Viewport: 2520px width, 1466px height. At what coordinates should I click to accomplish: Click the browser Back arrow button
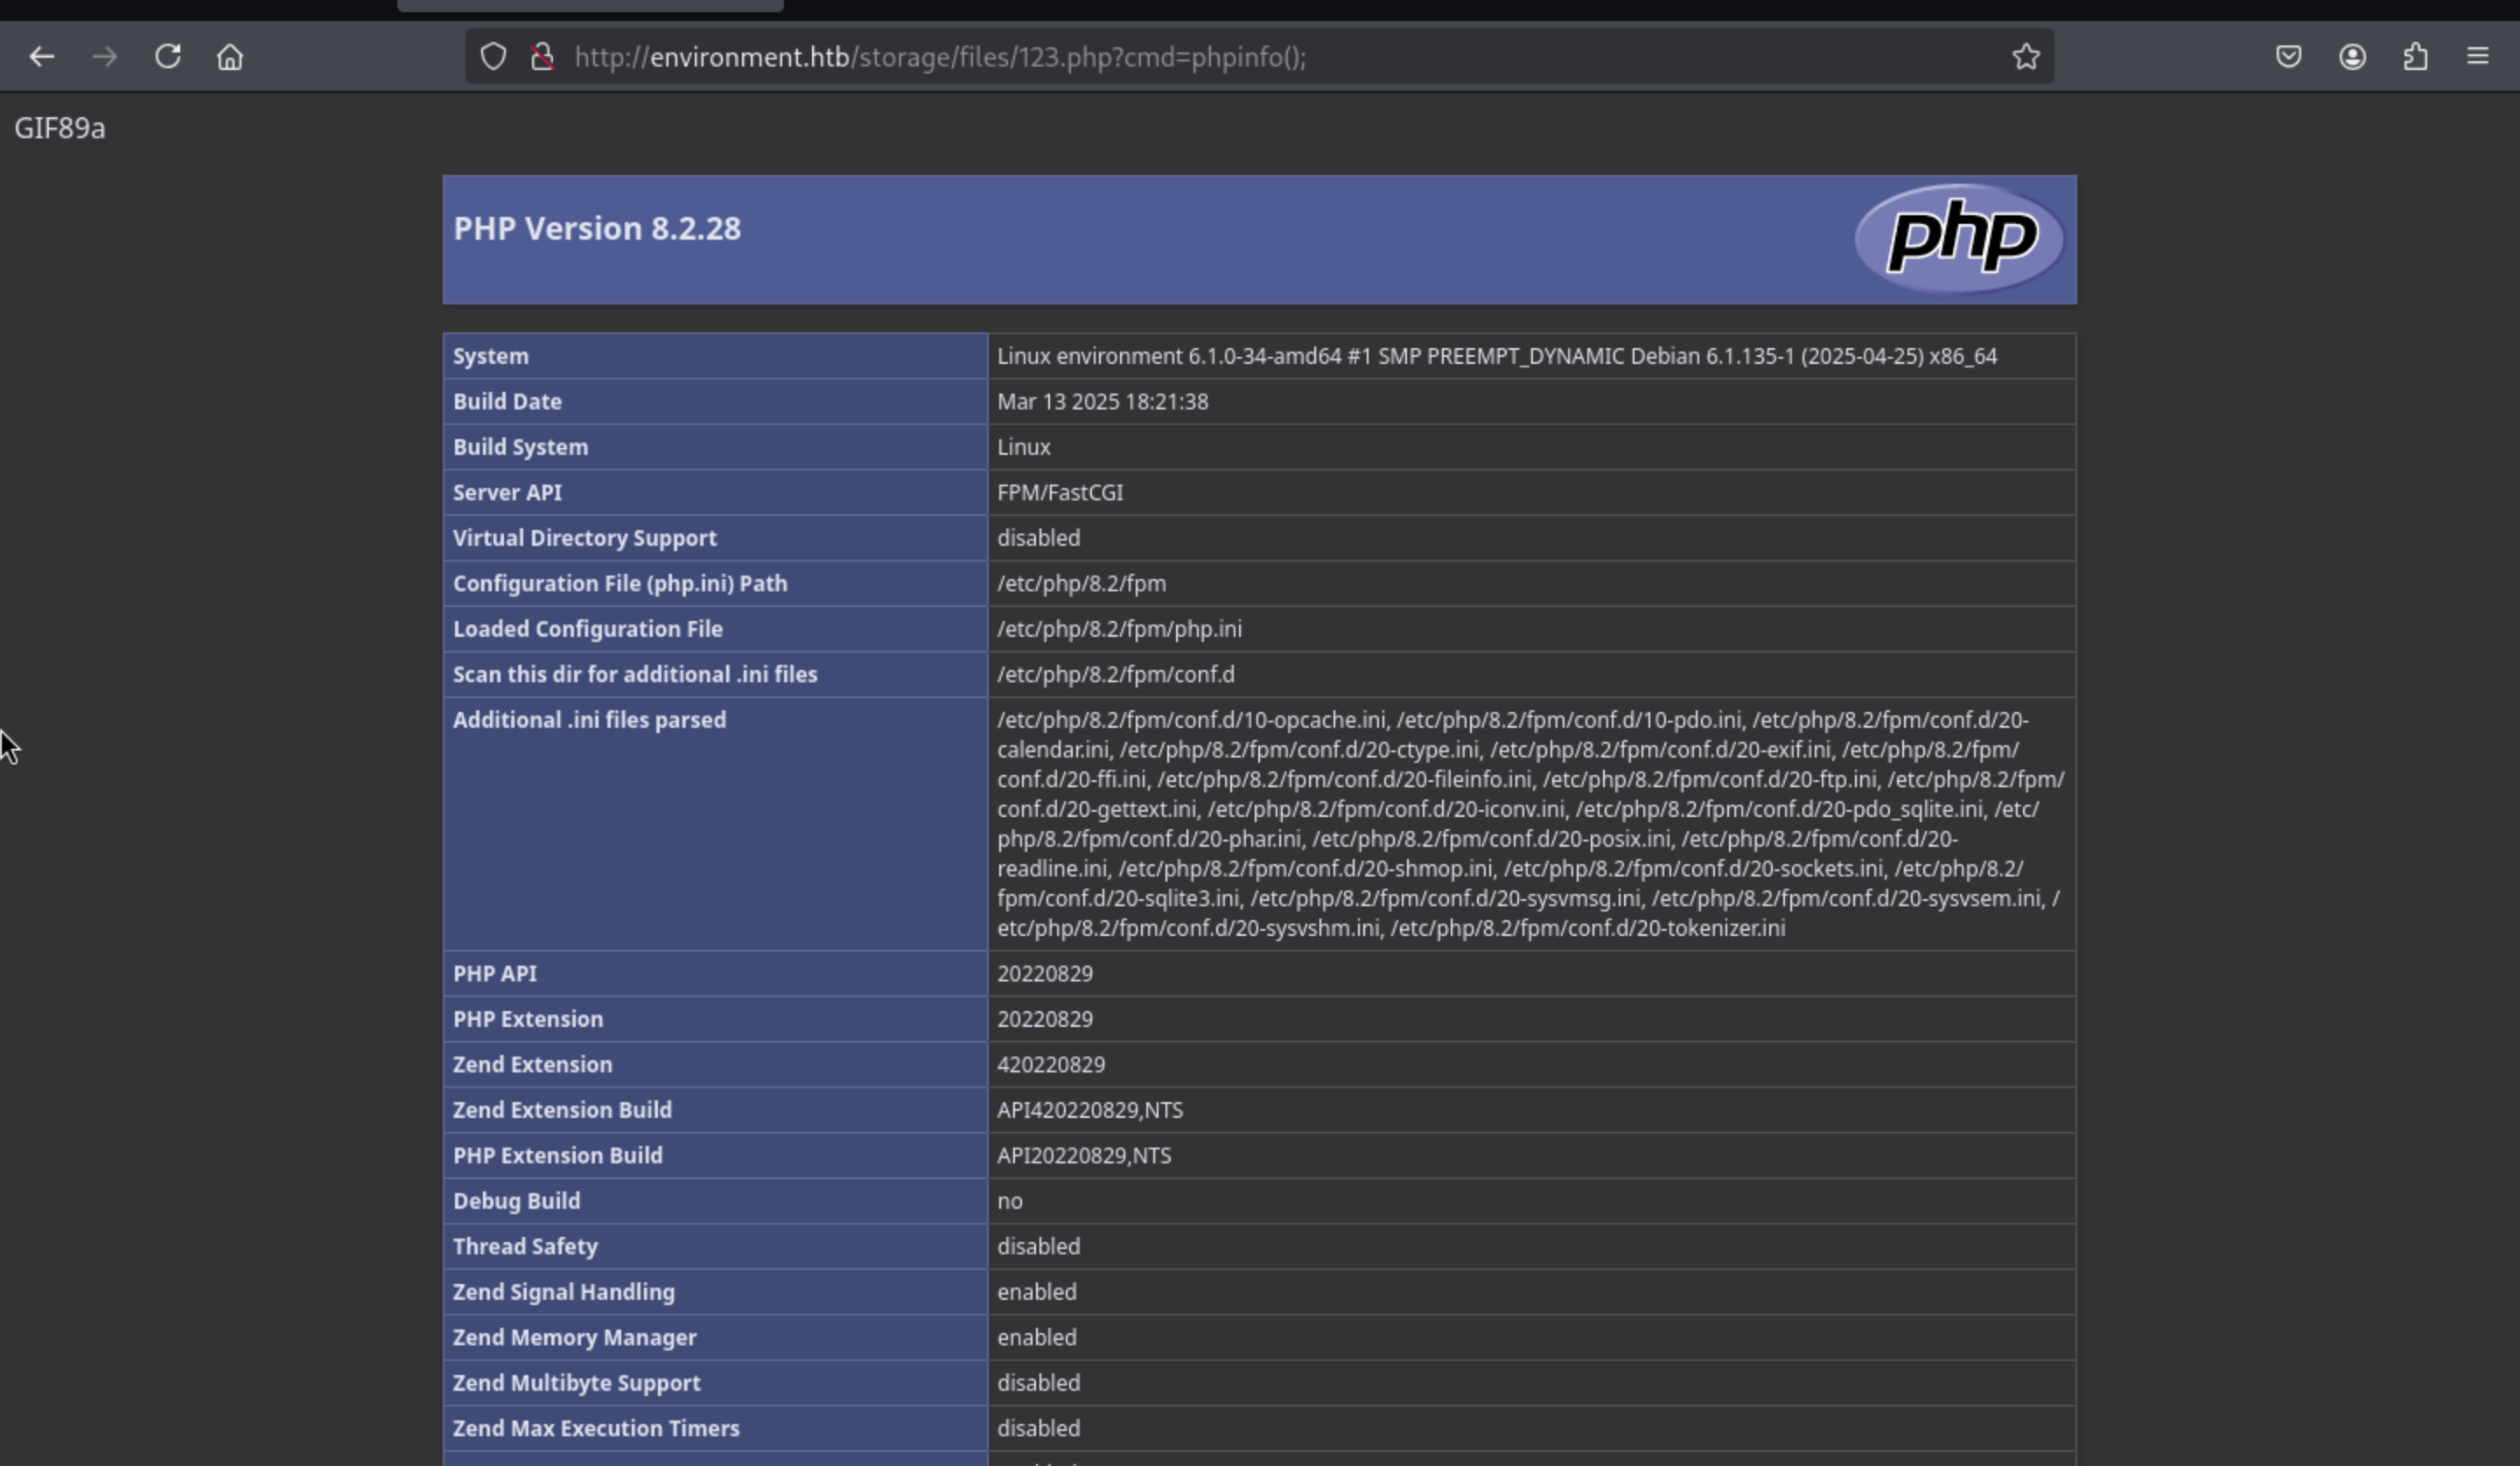tap(41, 57)
